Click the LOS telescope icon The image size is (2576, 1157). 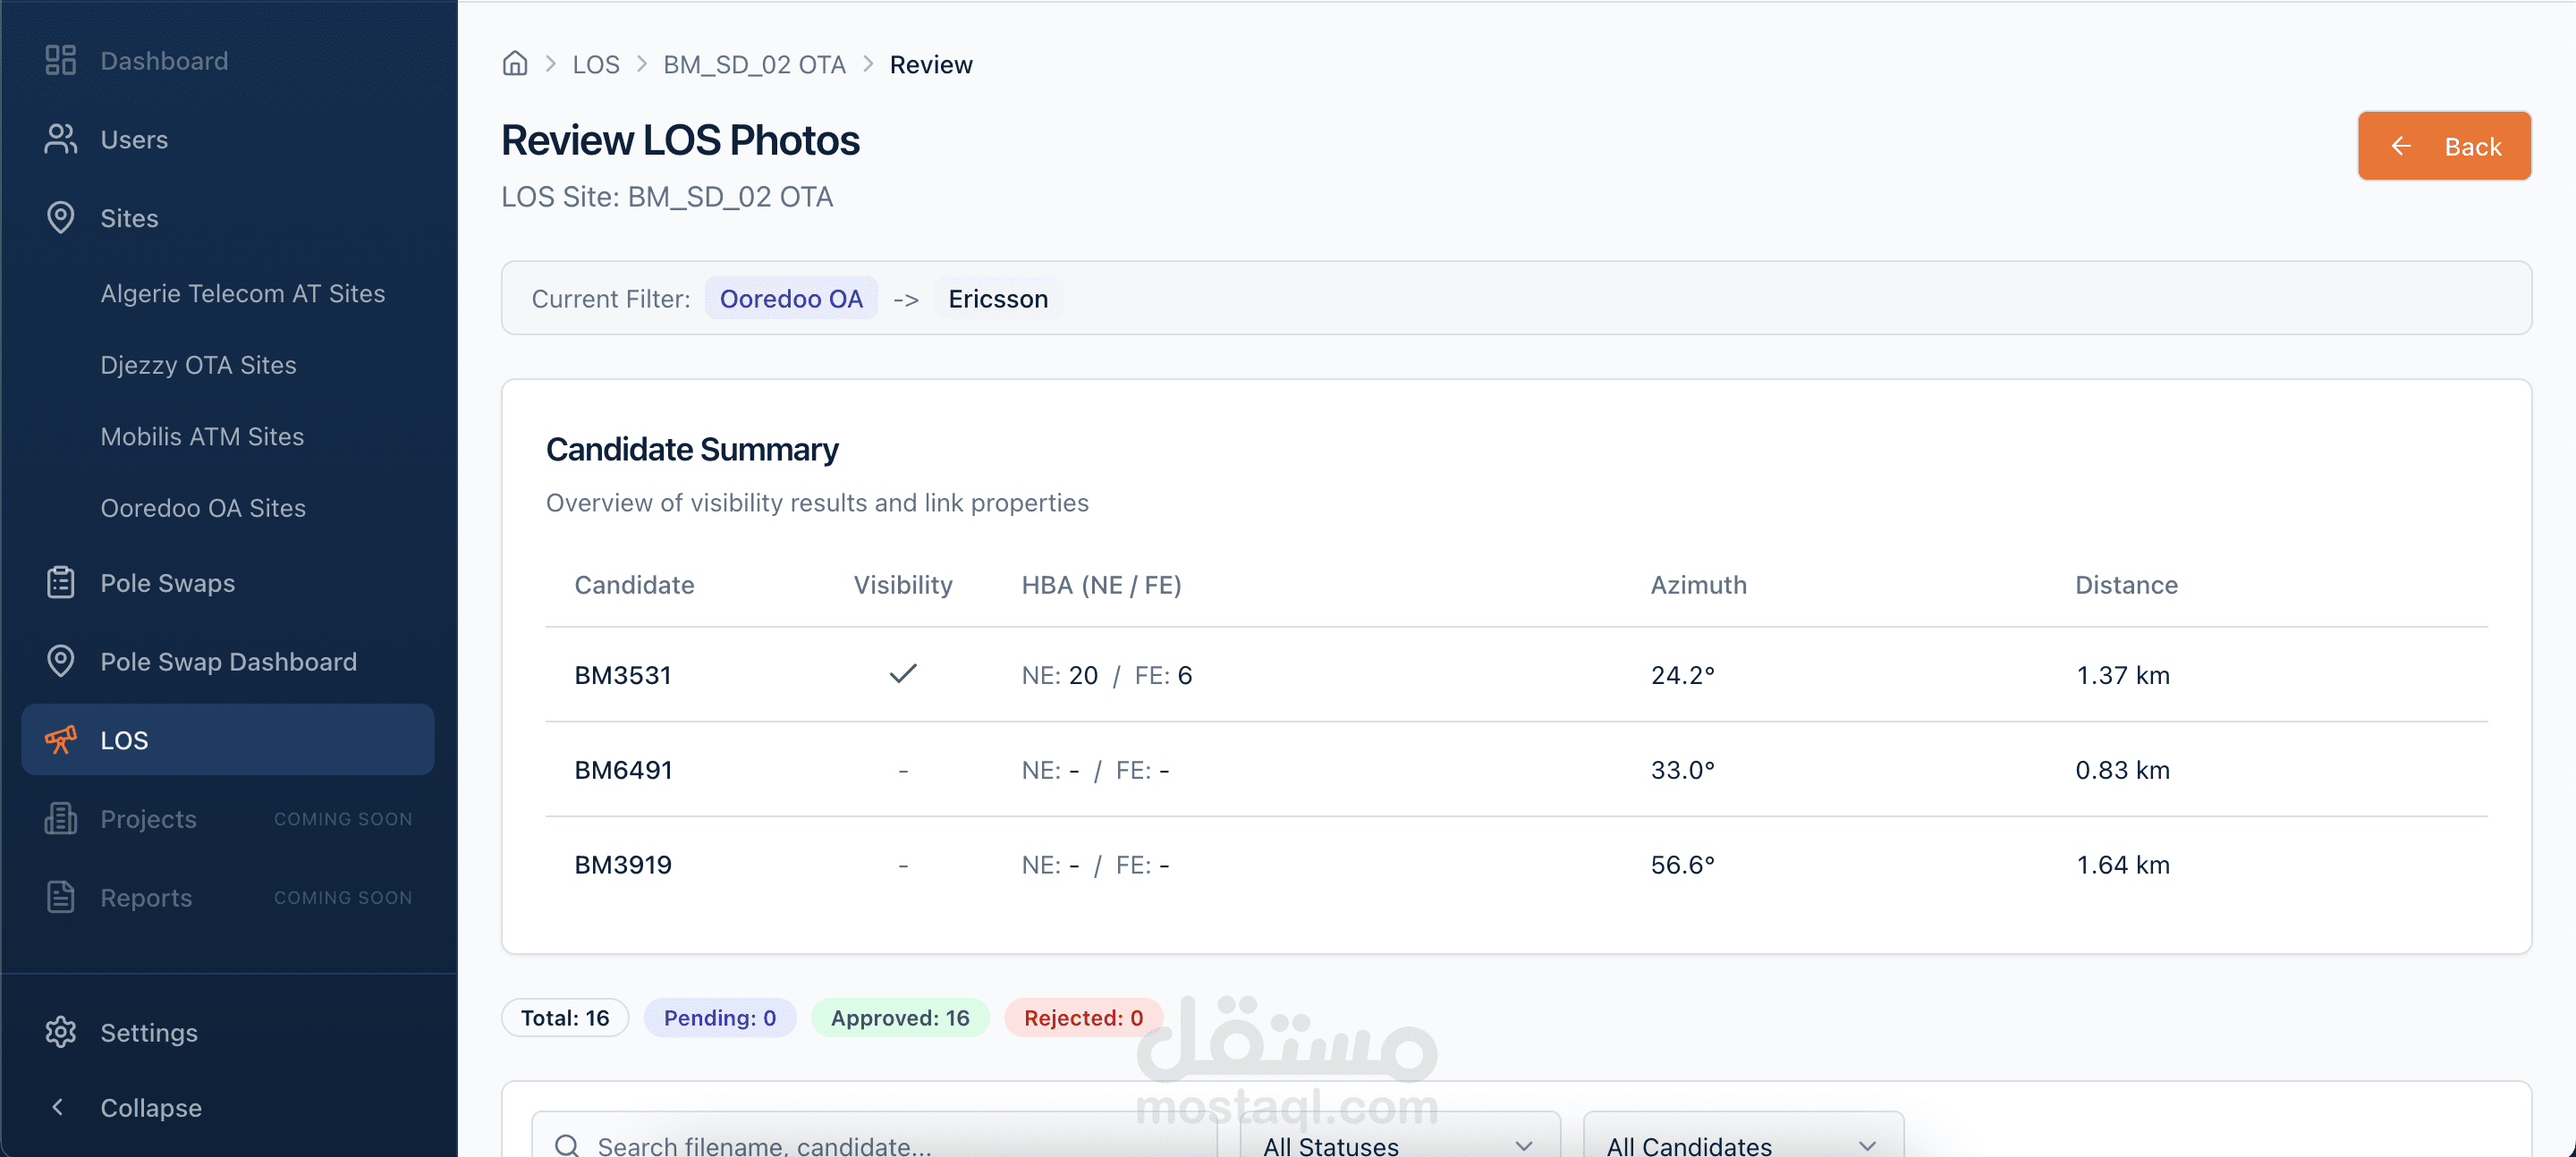pos(60,740)
